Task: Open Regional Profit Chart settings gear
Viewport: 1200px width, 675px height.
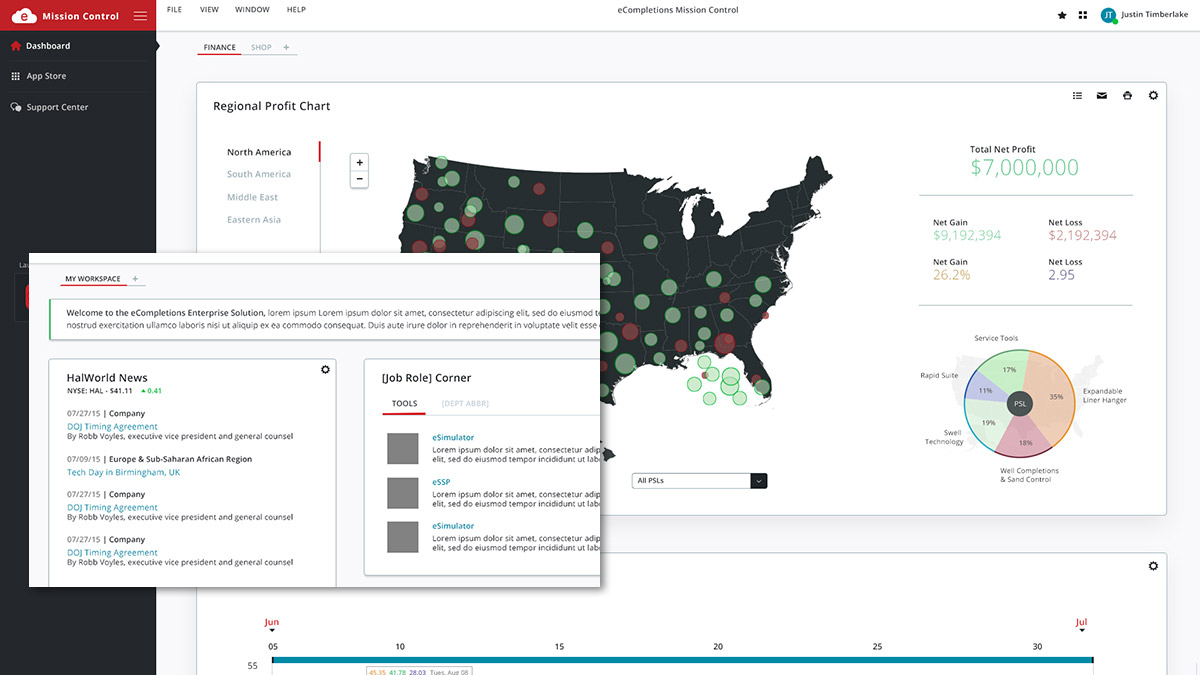Action: [1153, 96]
